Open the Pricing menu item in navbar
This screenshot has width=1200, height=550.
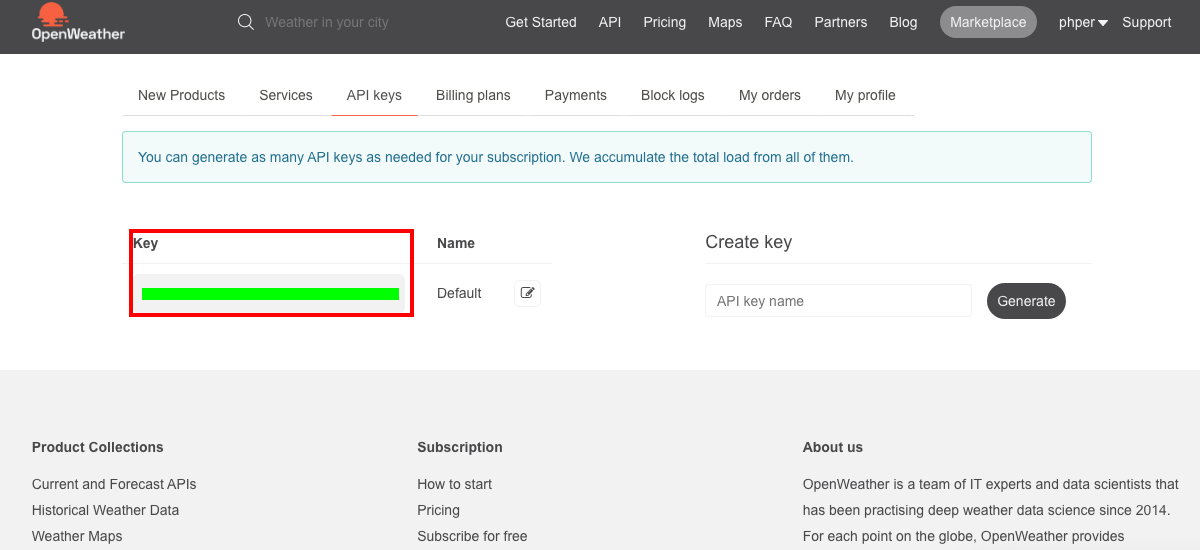tap(665, 22)
